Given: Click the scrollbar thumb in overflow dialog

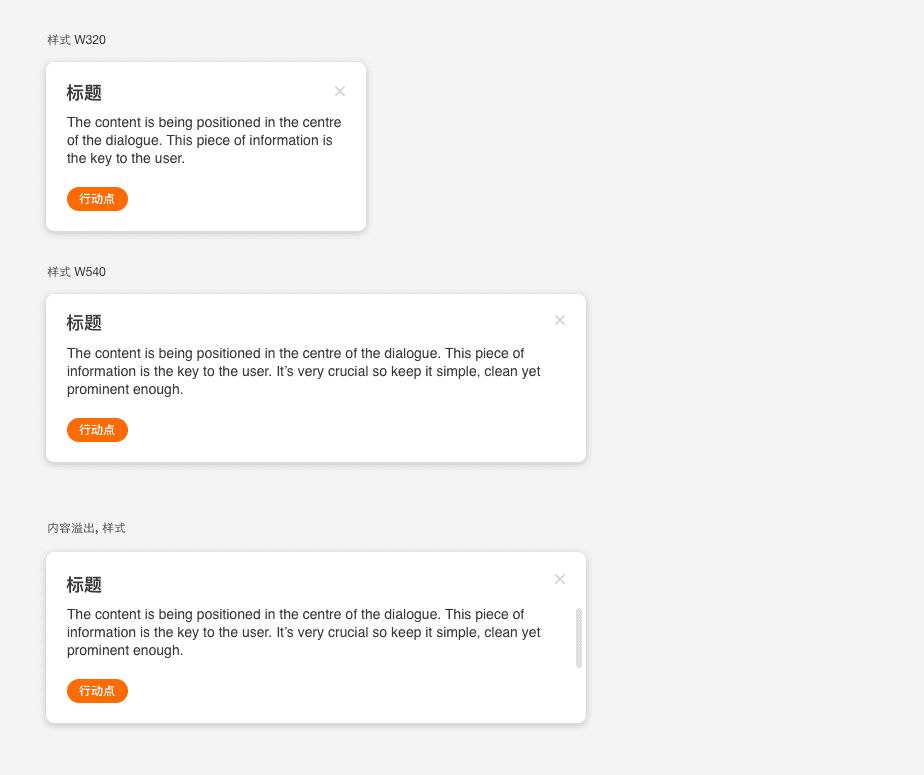Looking at the screenshot, I should click(579, 638).
